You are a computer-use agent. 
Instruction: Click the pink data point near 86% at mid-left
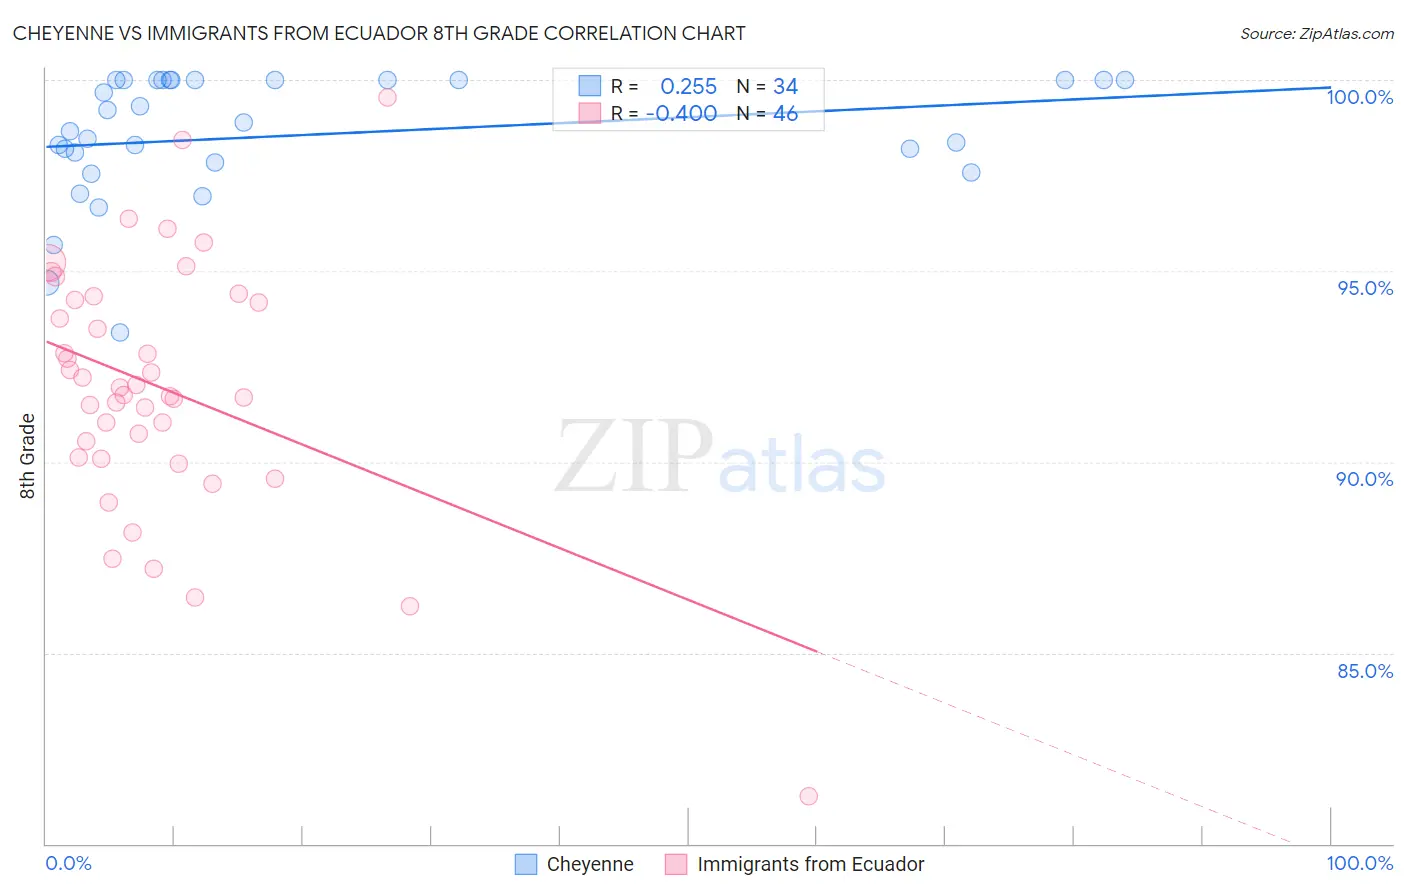coord(410,606)
